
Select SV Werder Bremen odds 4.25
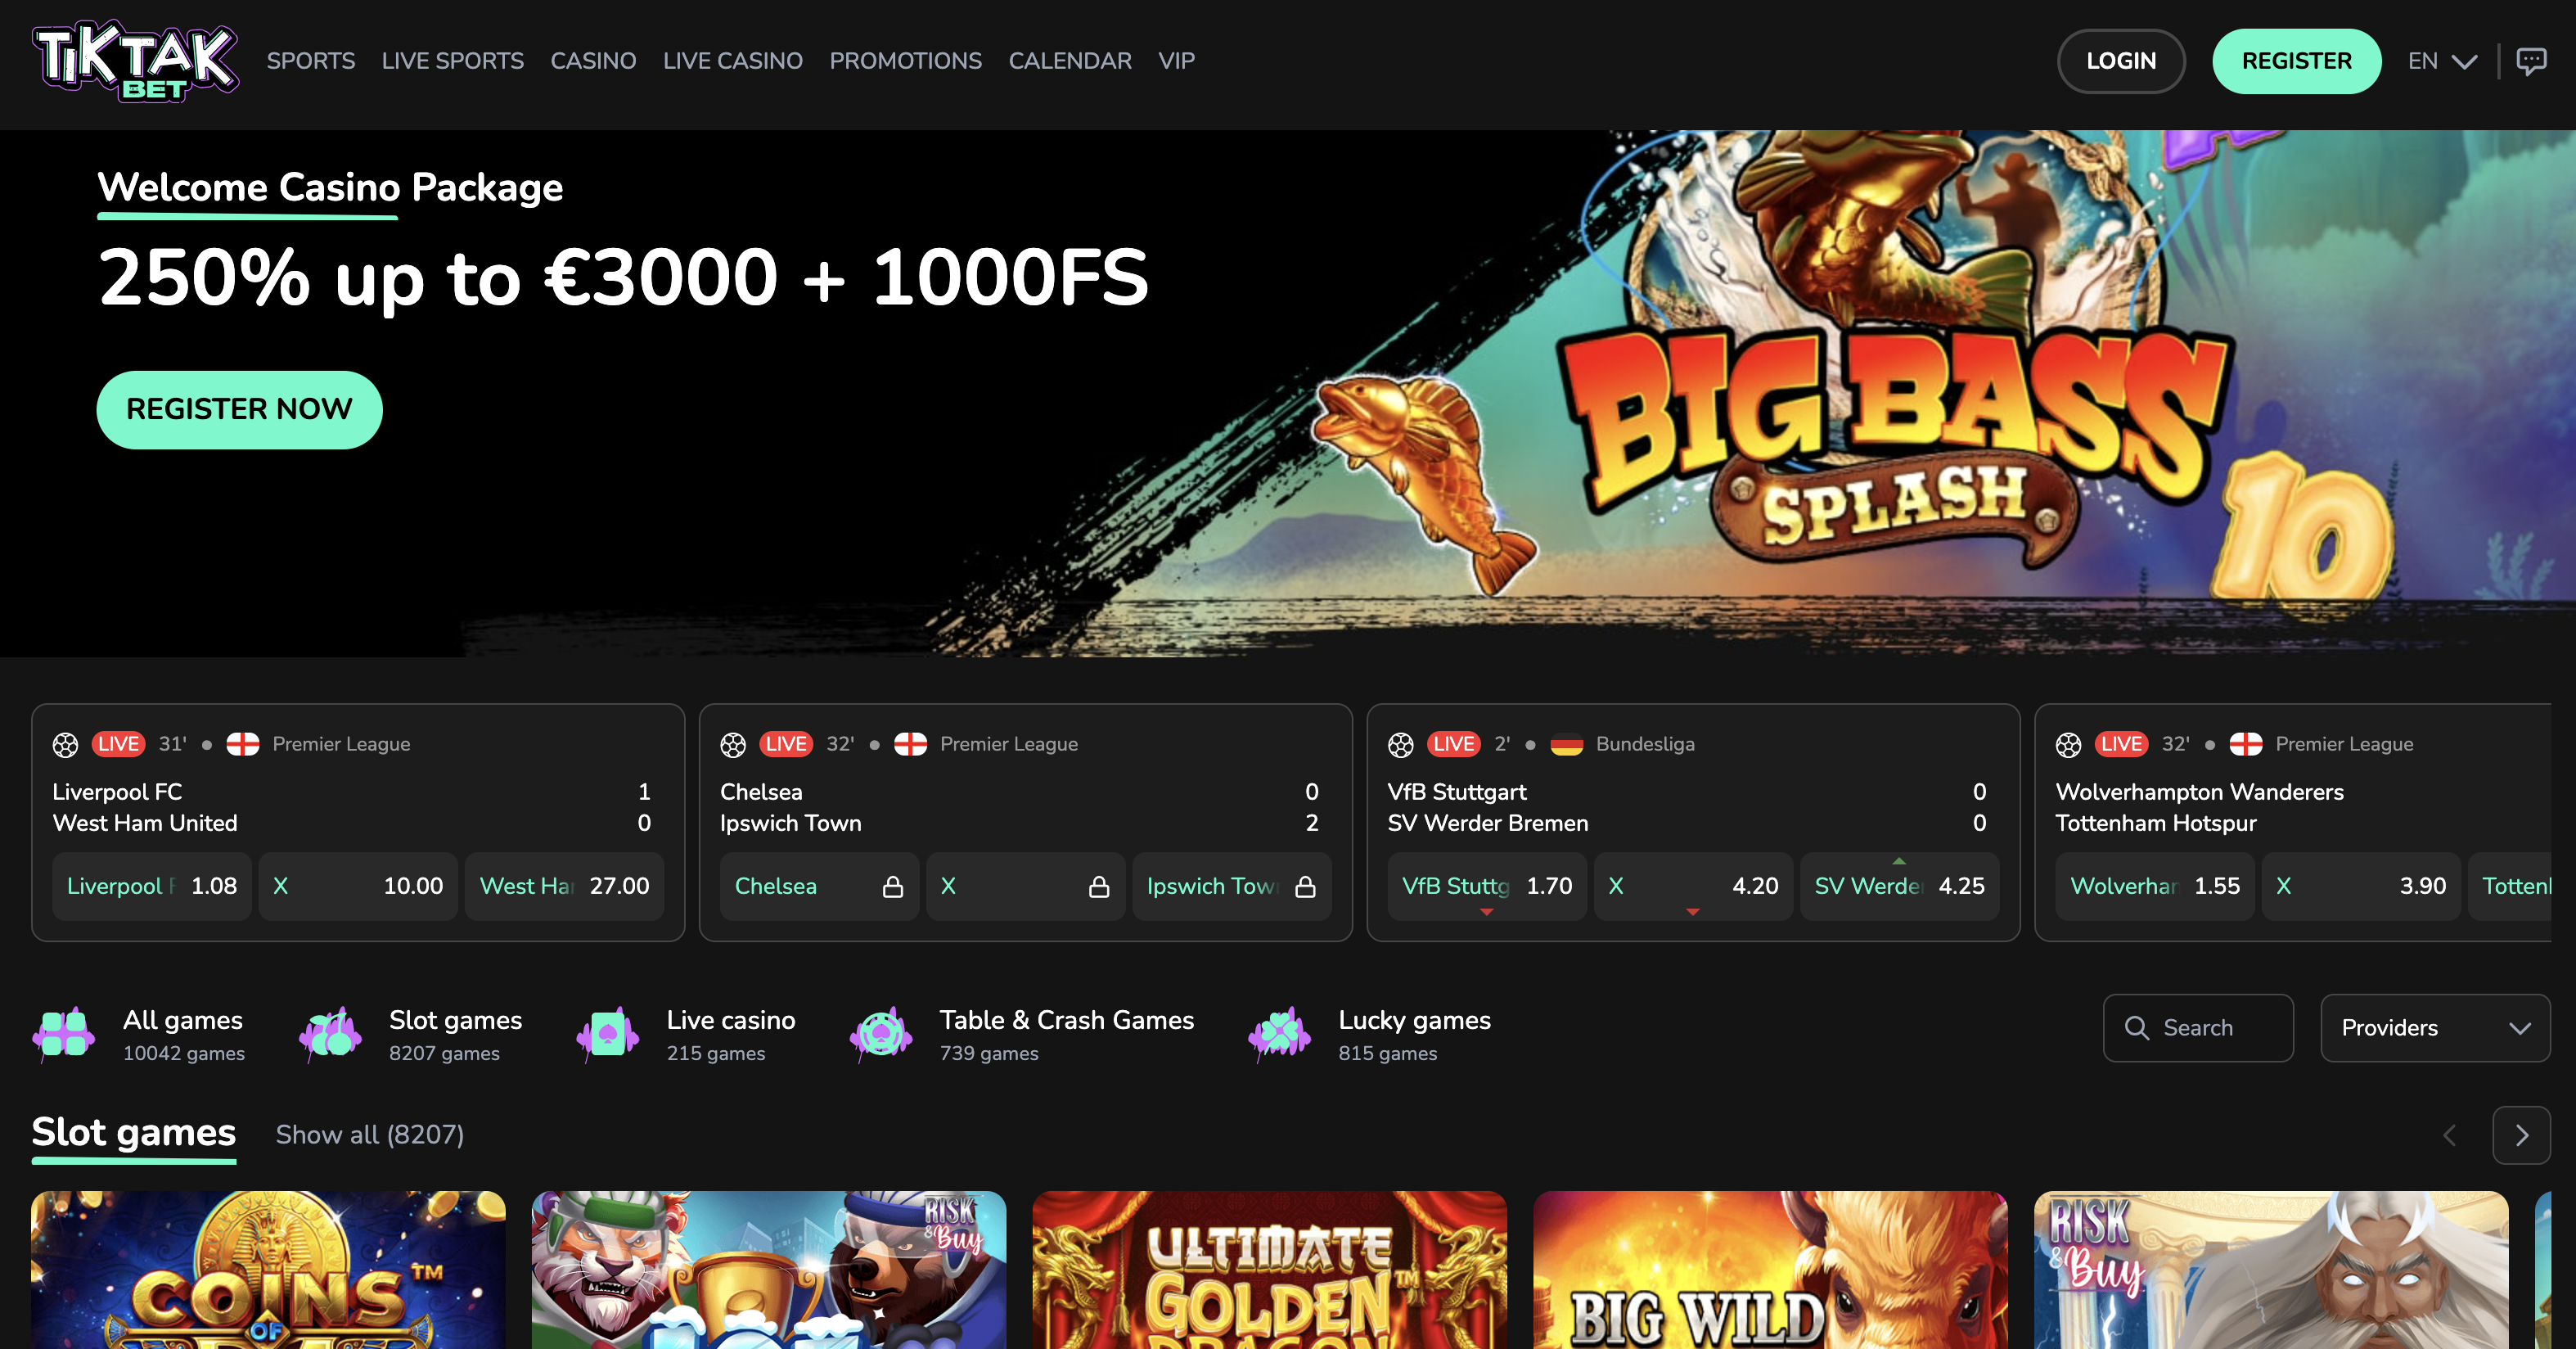pyautogui.click(x=1899, y=887)
